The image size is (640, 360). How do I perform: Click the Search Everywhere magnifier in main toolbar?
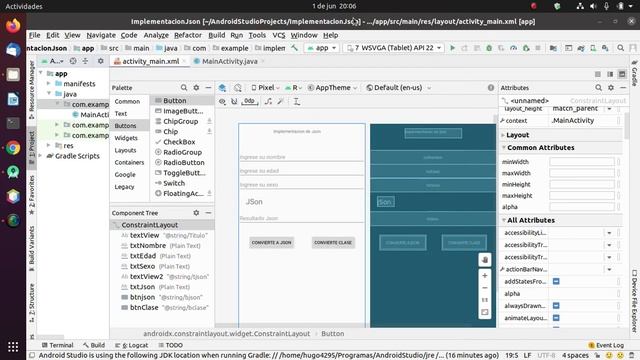click(x=620, y=48)
